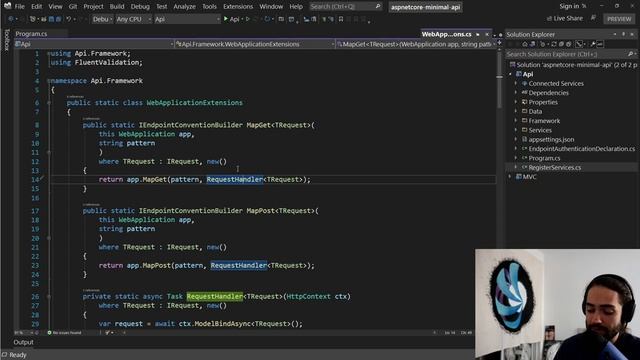Expand the Properties folder
This screenshot has width=640, height=360.
(x=516, y=102)
